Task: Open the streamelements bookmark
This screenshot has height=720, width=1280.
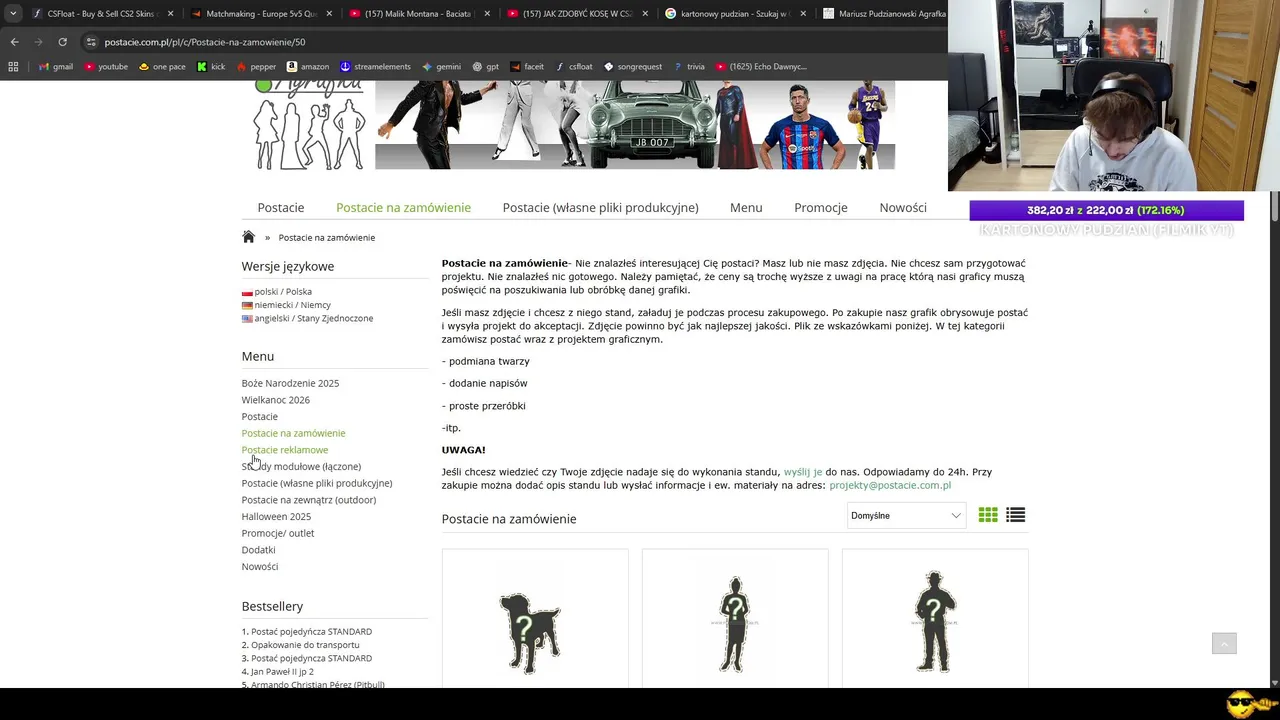Action: pos(375,67)
